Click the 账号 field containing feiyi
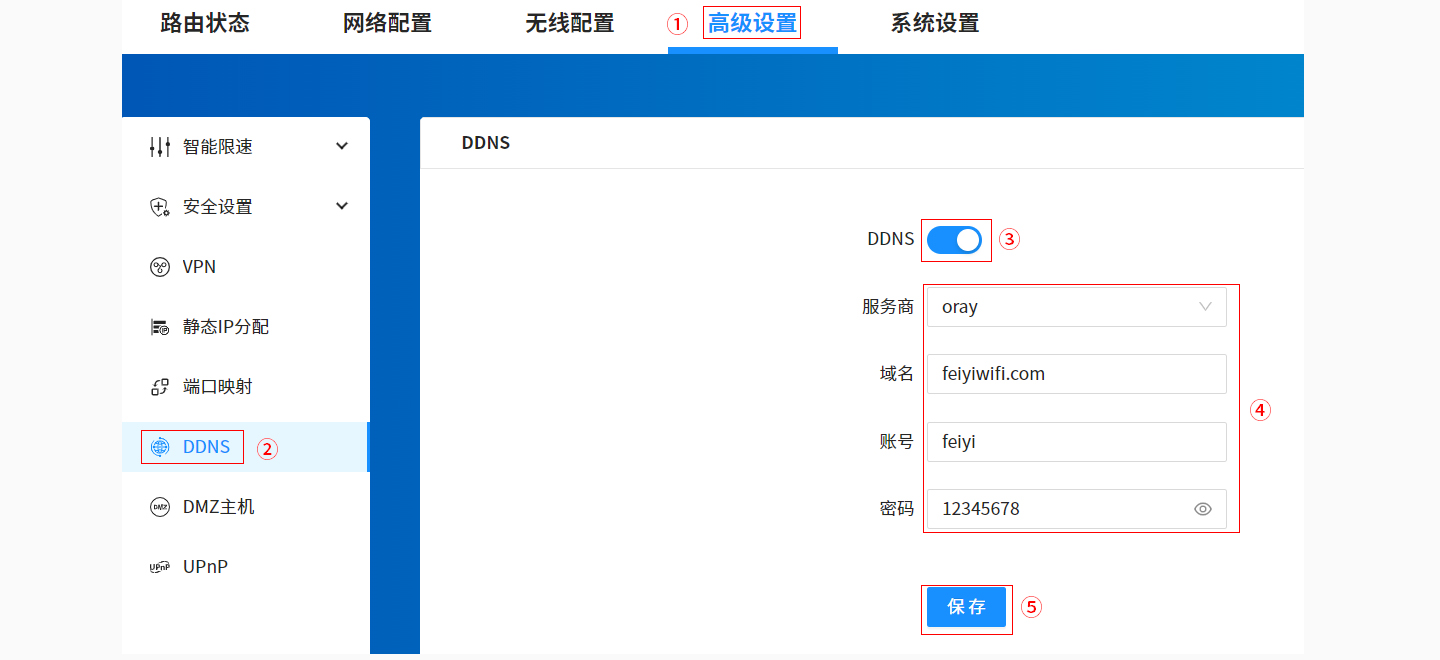Screen dimensions: 1440x660 [1076, 442]
